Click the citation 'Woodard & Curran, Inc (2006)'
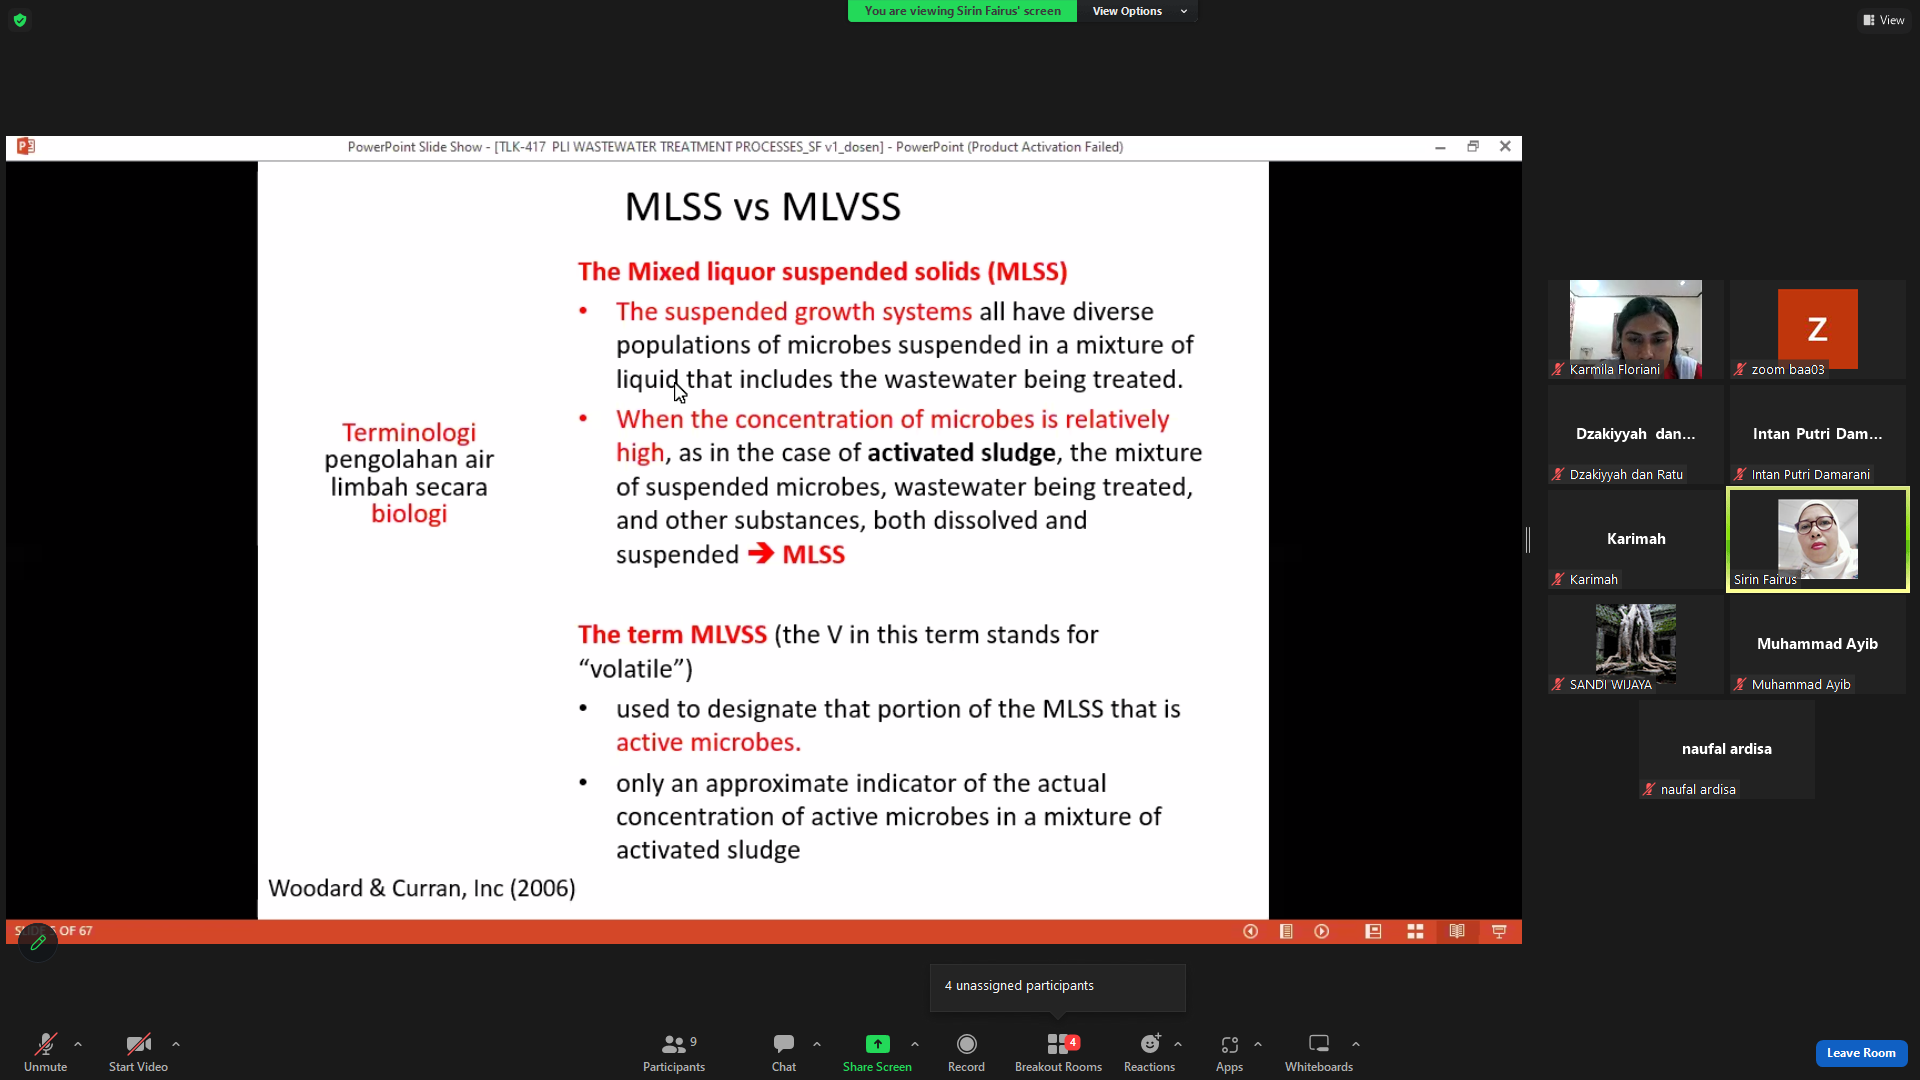 [422, 888]
